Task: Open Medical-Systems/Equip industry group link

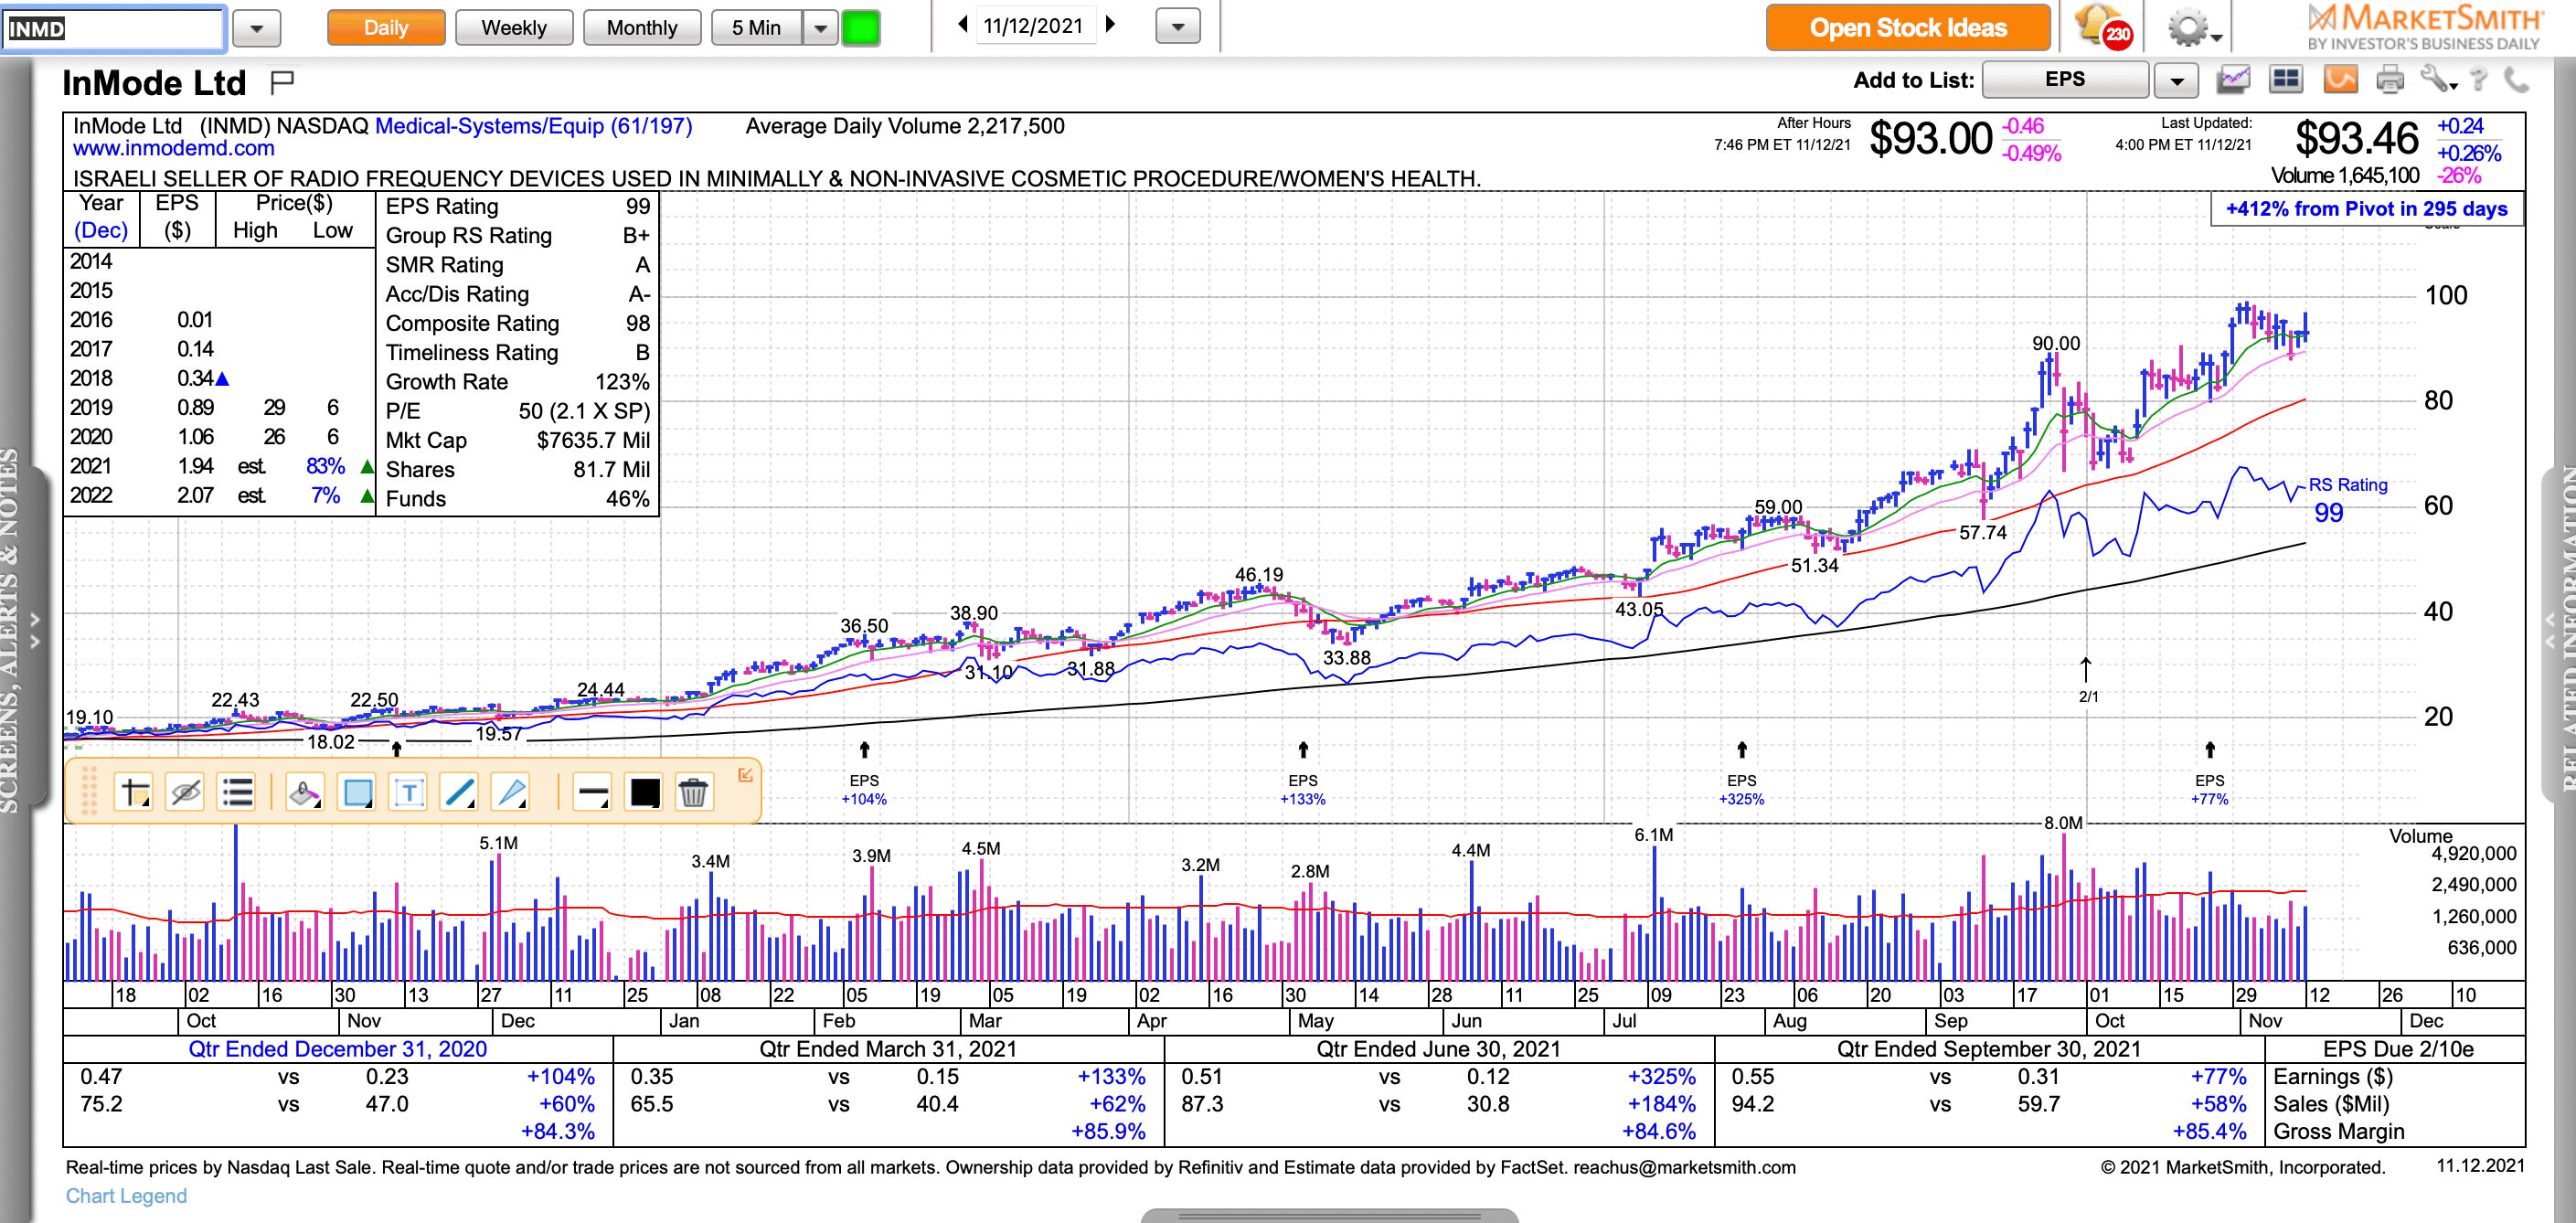Action: click(x=533, y=126)
